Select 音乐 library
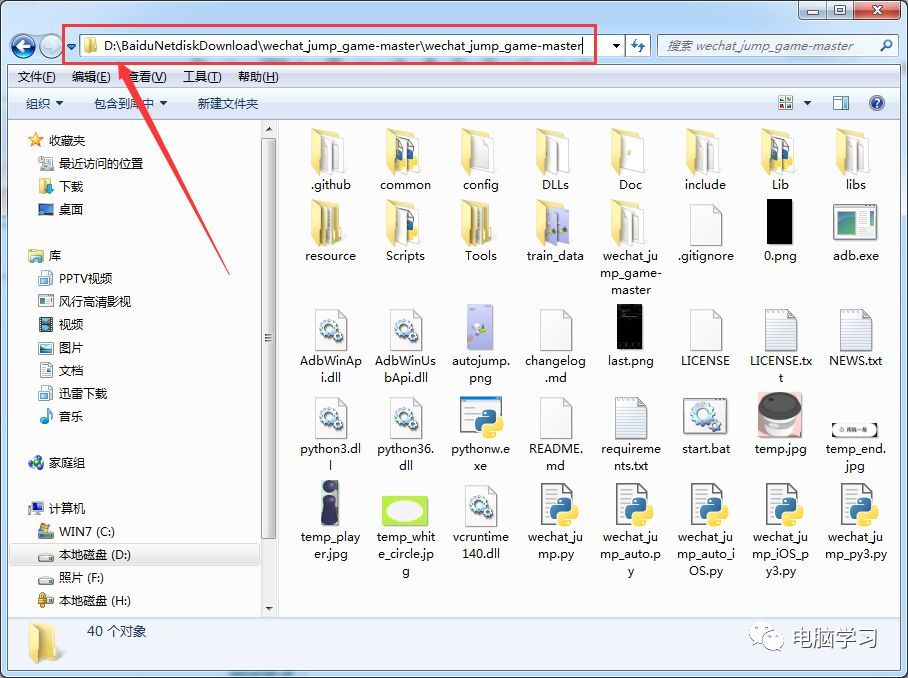The image size is (908, 678). [x=61, y=416]
